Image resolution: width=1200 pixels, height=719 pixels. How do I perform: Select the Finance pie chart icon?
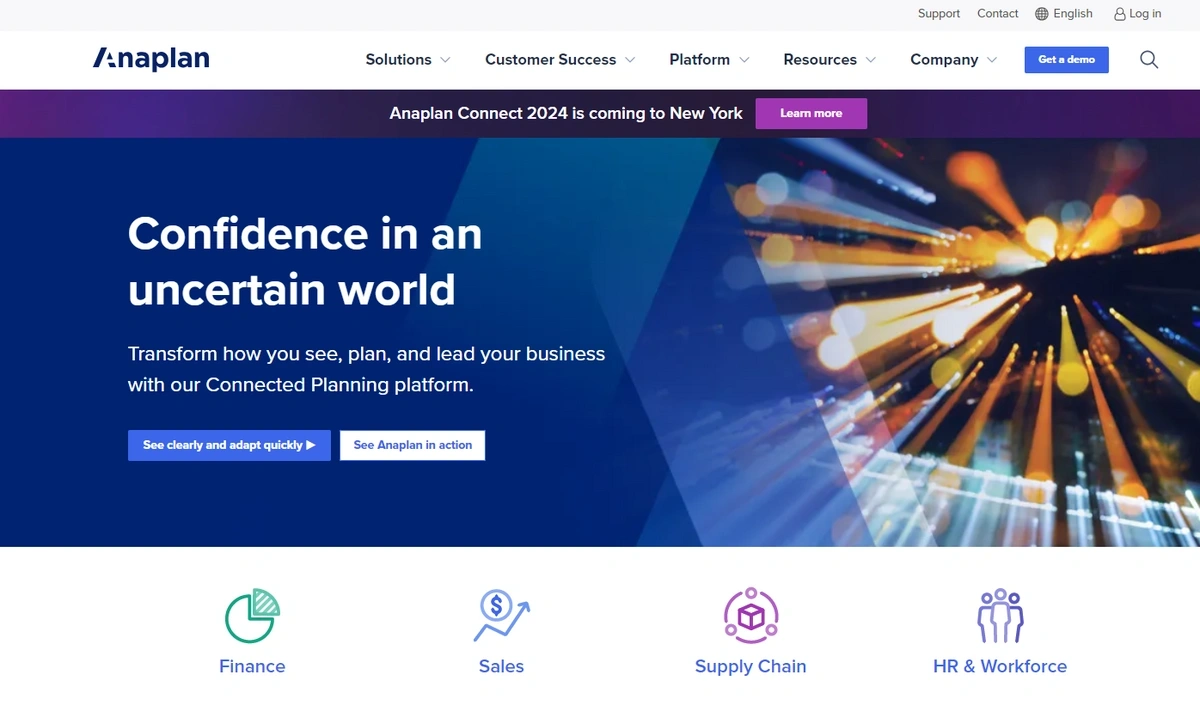(252, 615)
